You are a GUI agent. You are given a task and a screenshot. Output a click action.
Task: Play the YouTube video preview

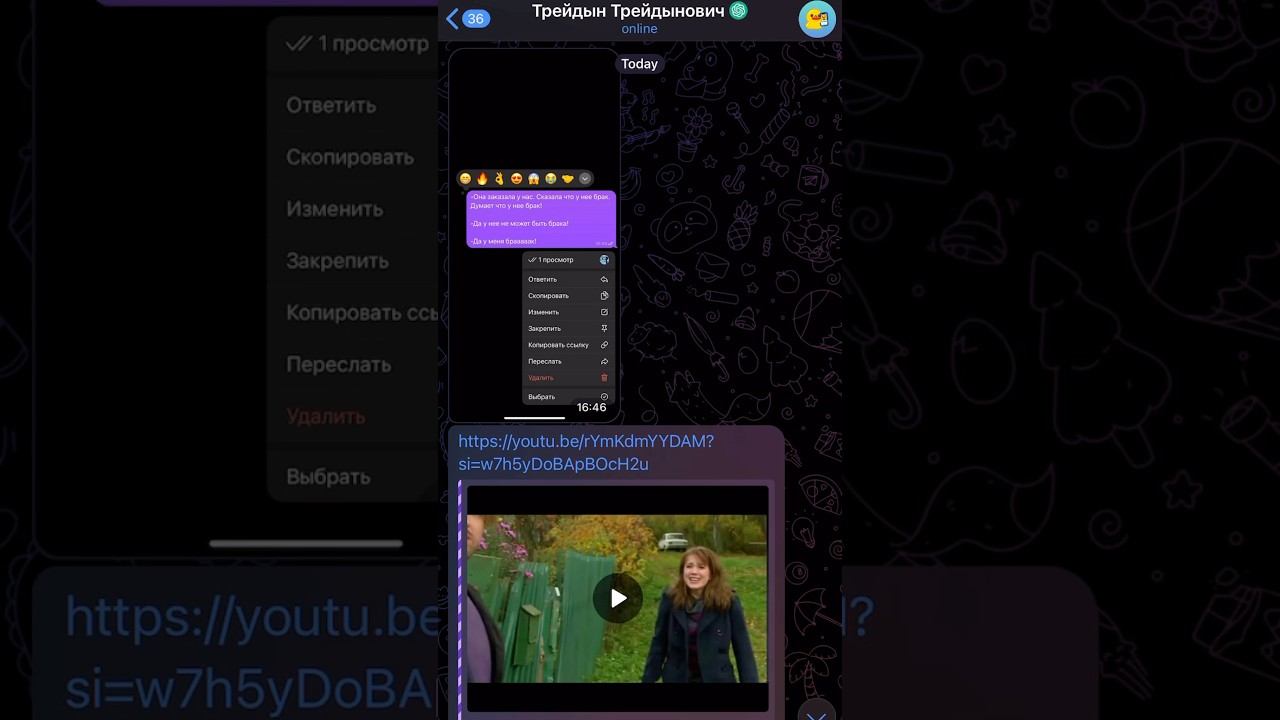click(x=618, y=598)
